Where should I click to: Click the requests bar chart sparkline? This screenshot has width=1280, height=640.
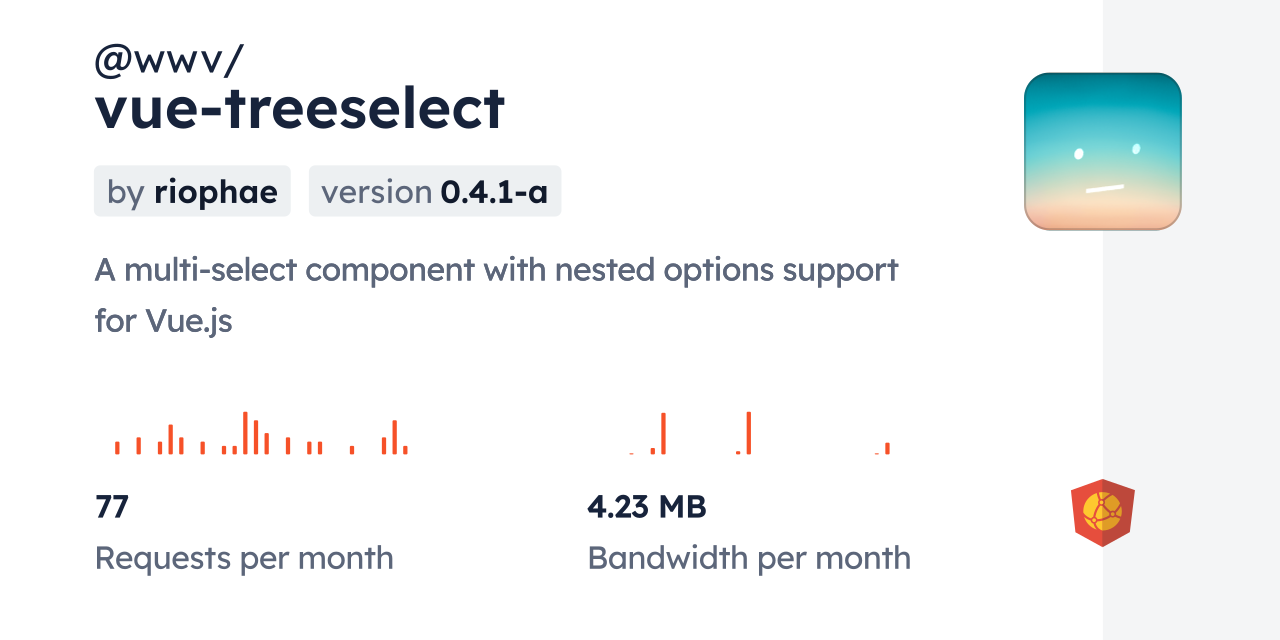click(261, 433)
